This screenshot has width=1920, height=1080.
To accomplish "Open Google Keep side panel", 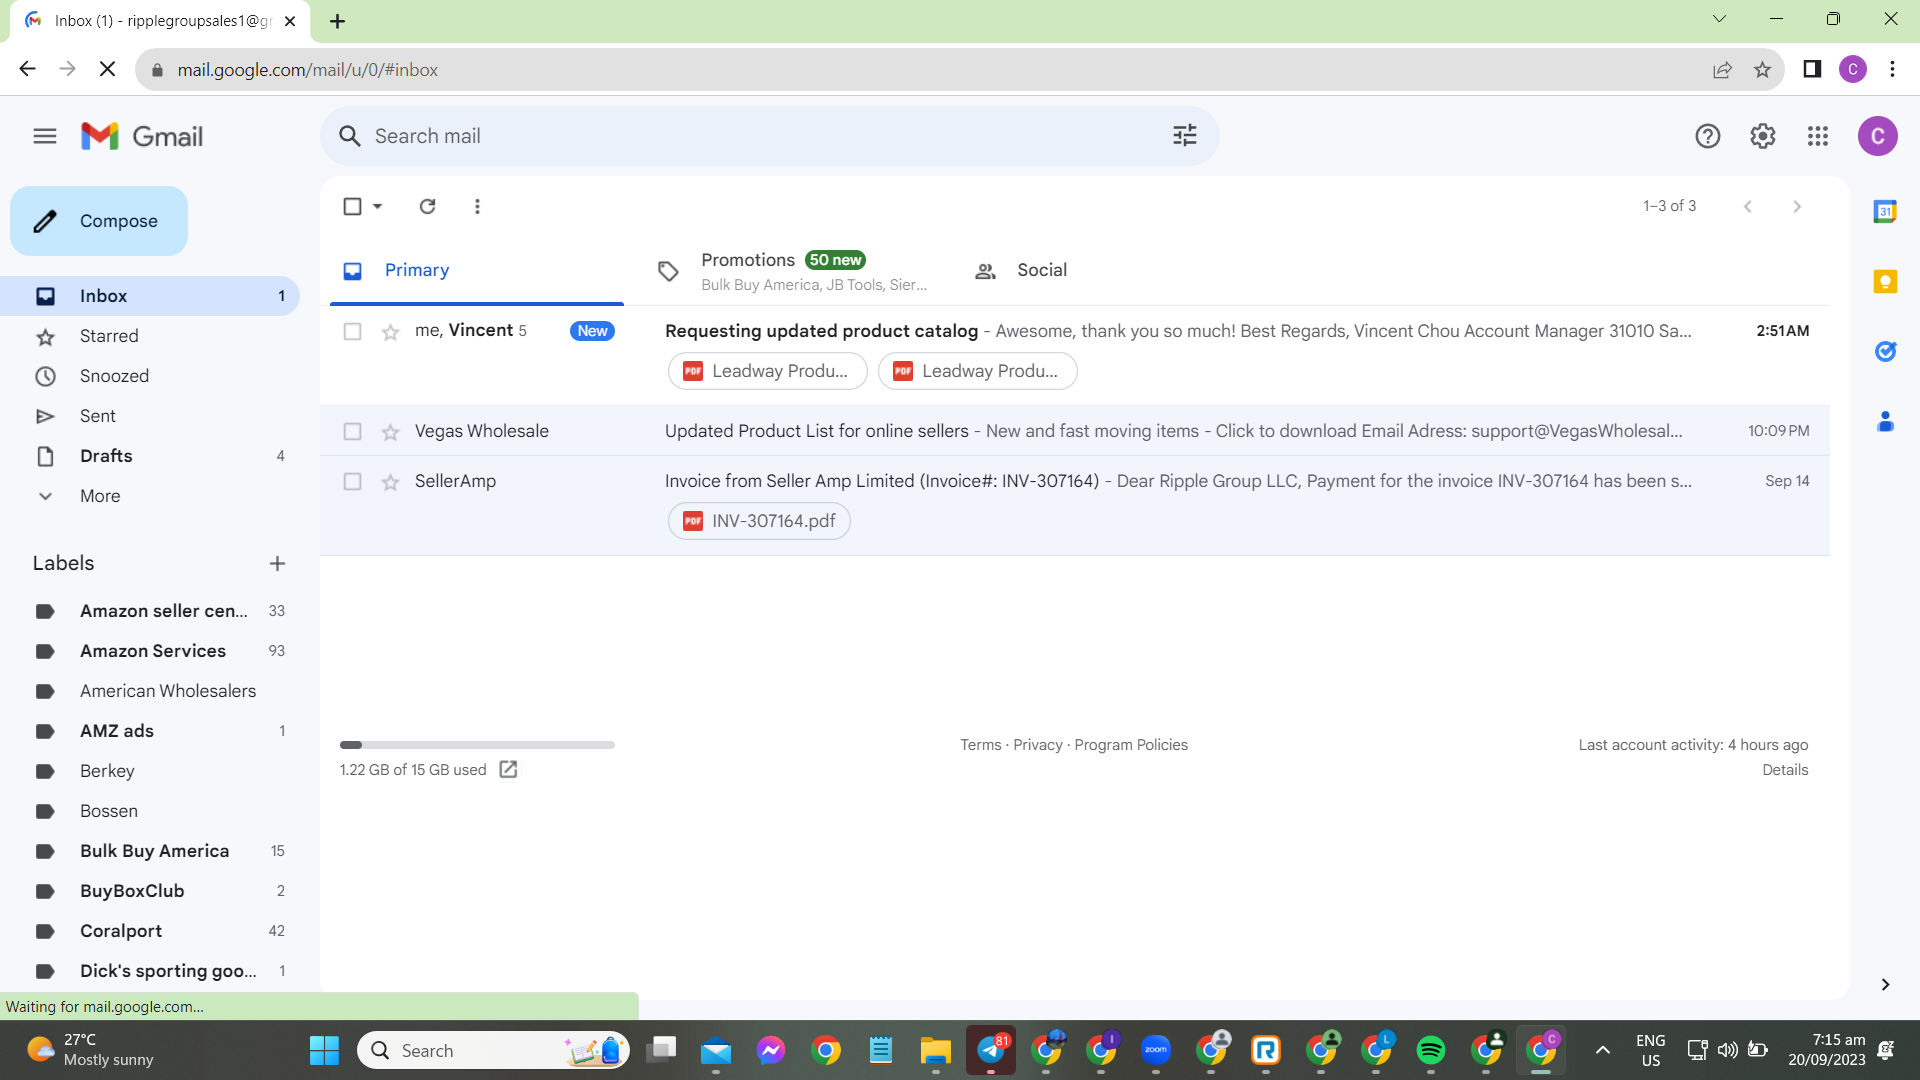I will click(x=1885, y=281).
